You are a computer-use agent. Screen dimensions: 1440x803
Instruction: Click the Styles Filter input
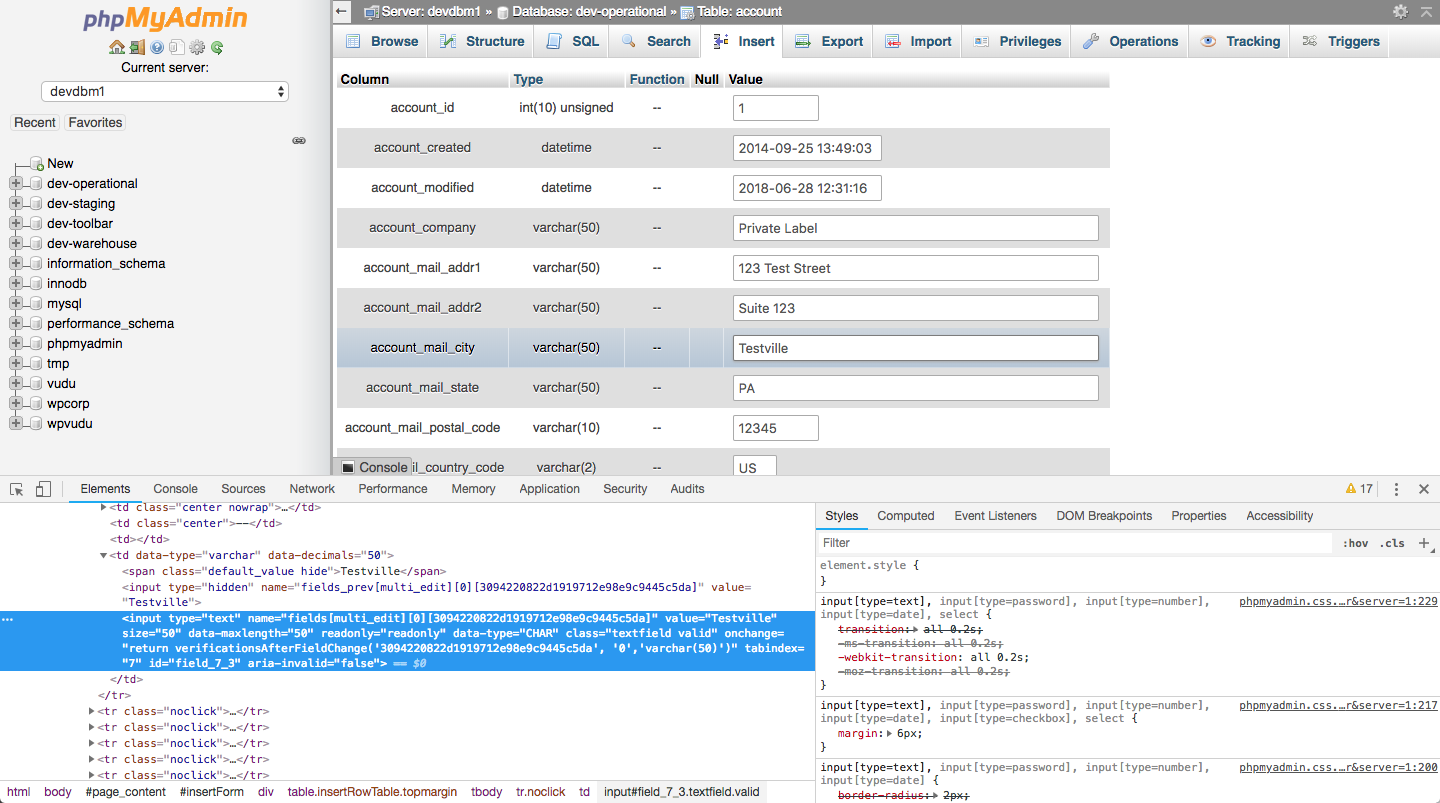click(x=1075, y=543)
